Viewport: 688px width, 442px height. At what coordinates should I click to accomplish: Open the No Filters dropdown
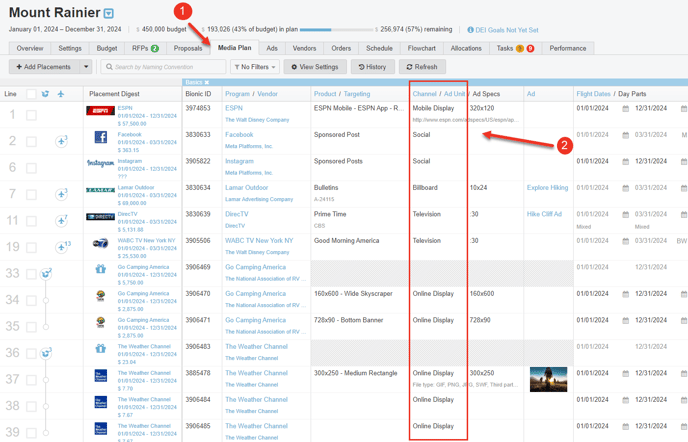[255, 67]
